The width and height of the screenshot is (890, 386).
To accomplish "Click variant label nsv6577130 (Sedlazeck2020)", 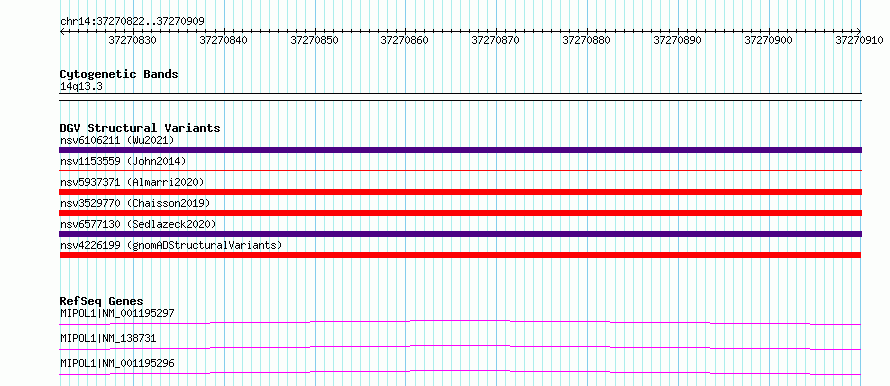I will pos(138,224).
